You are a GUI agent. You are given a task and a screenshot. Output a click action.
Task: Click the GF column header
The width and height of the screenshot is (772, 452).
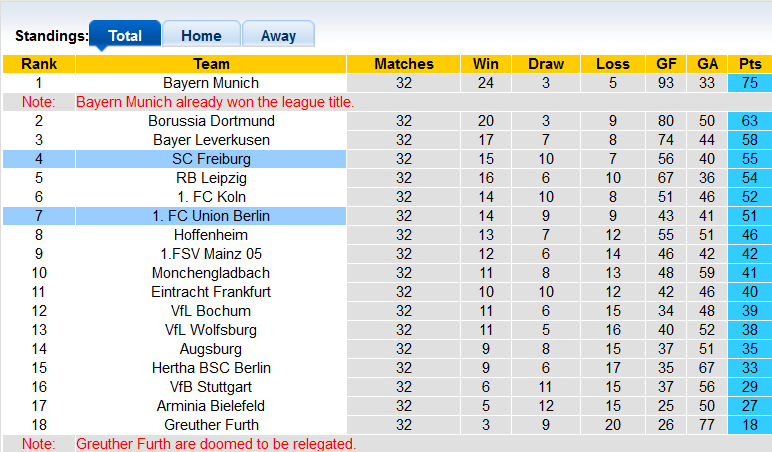coord(666,64)
